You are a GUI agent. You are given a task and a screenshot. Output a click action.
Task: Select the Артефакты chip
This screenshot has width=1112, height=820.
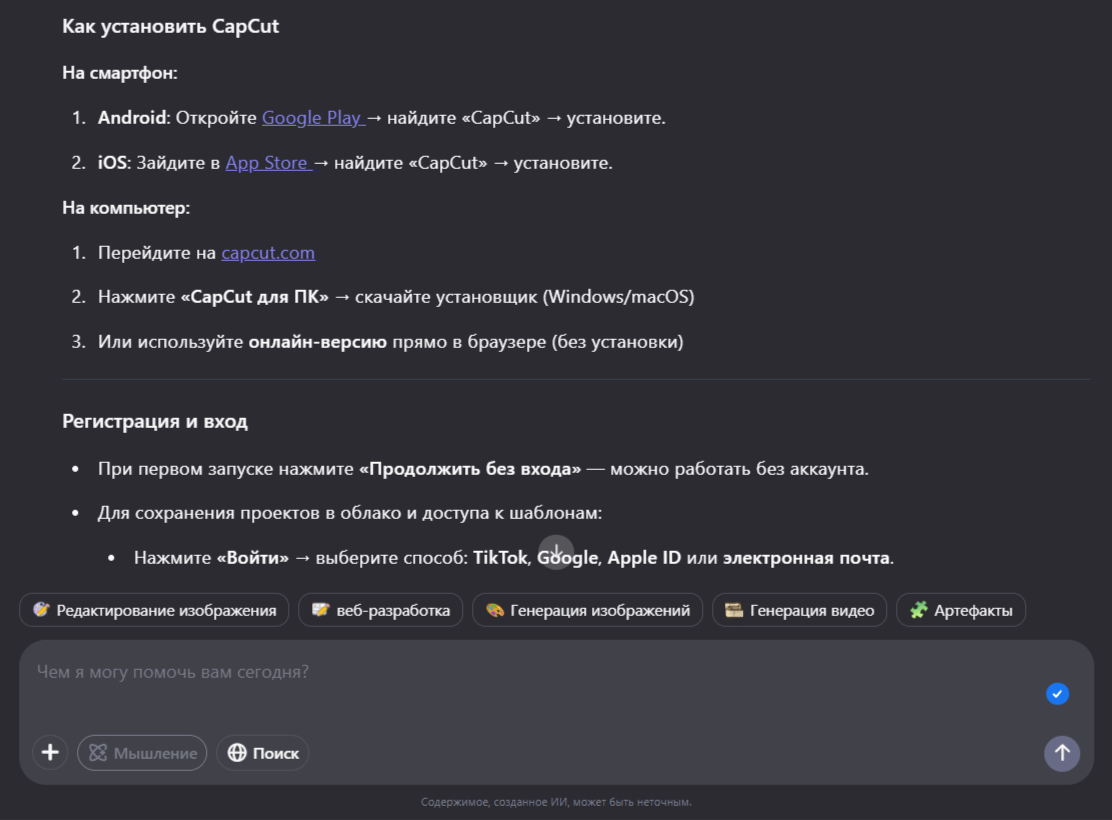pyautogui.click(x=961, y=610)
